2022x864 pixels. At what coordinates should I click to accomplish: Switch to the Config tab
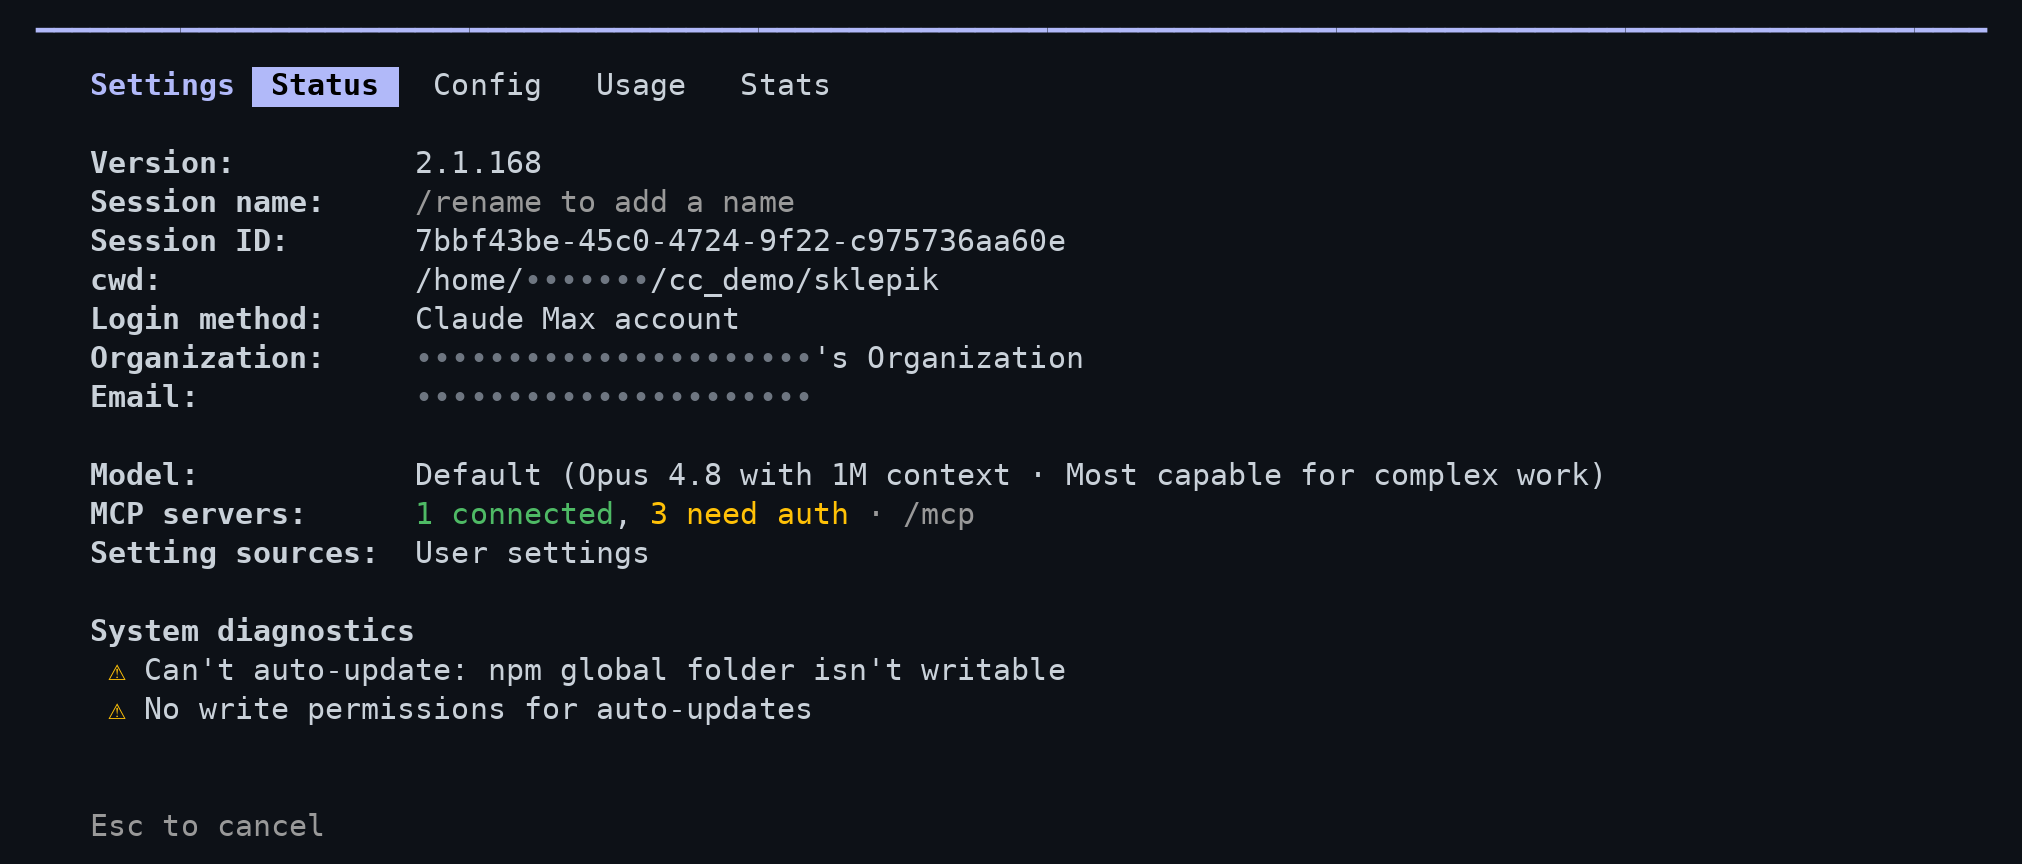487,86
